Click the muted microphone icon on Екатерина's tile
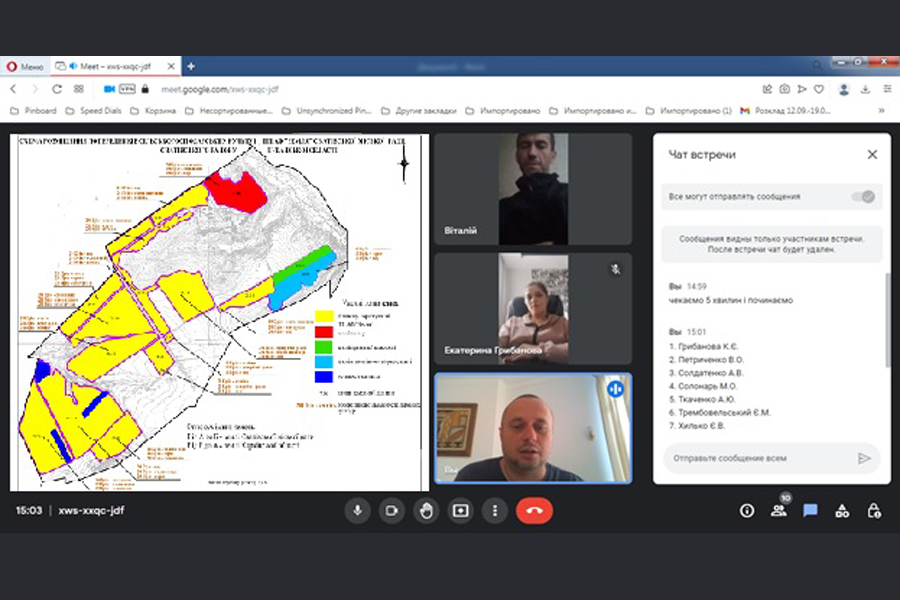The width and height of the screenshot is (900, 600). tap(615, 269)
